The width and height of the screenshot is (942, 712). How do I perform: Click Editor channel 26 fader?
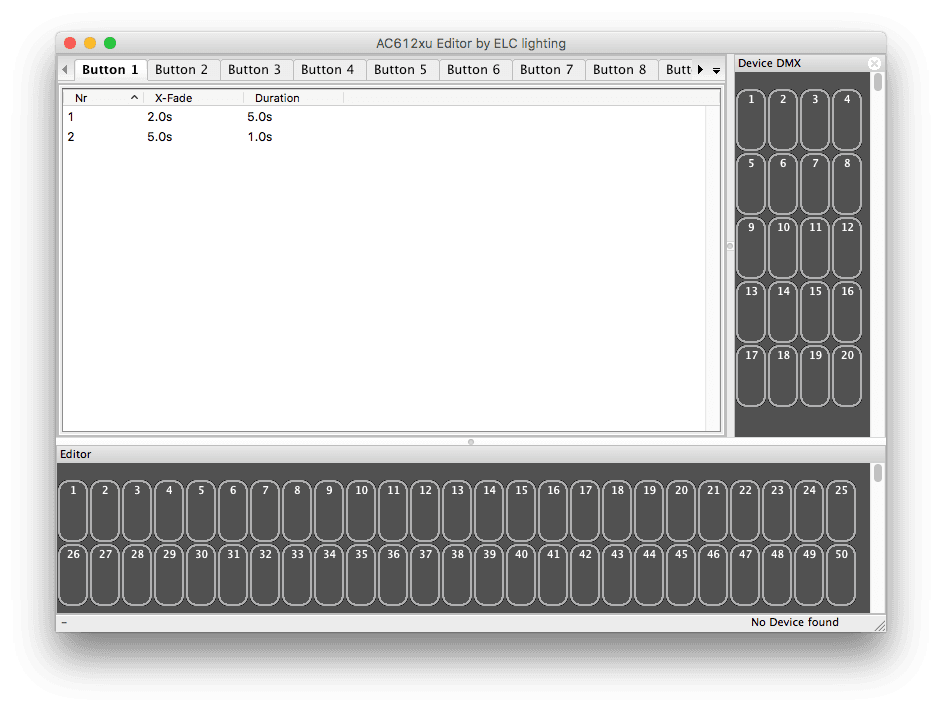(x=73, y=575)
